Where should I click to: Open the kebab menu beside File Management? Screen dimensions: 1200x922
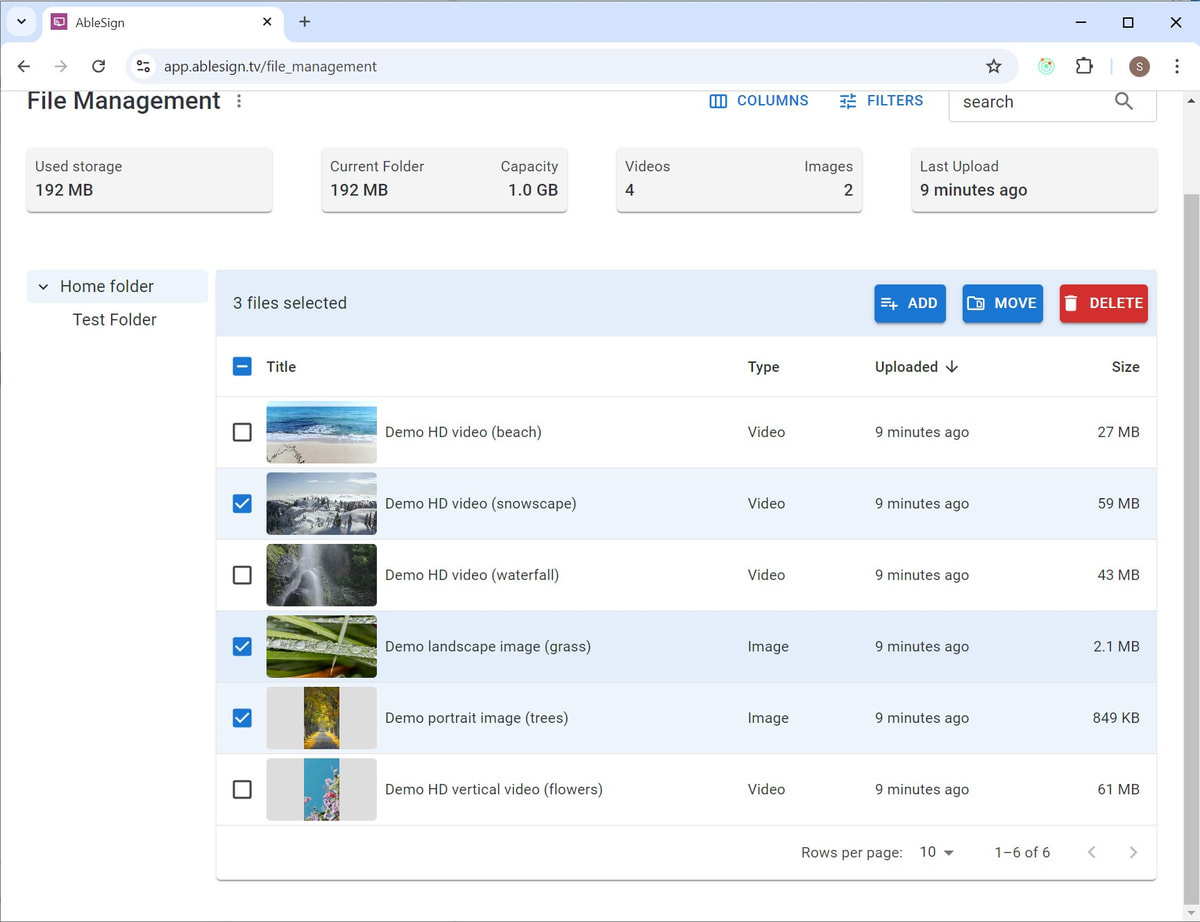[x=238, y=101]
